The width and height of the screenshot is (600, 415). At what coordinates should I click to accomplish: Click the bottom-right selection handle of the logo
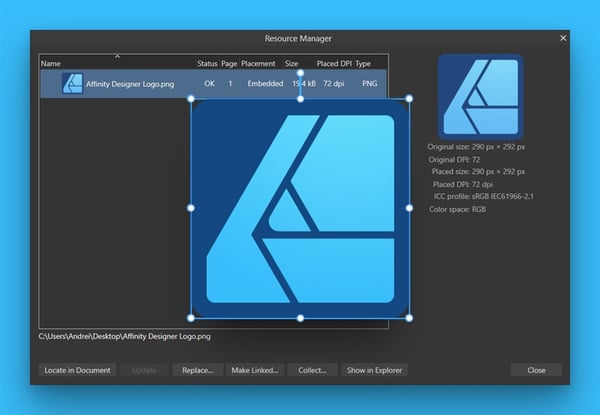(x=409, y=318)
